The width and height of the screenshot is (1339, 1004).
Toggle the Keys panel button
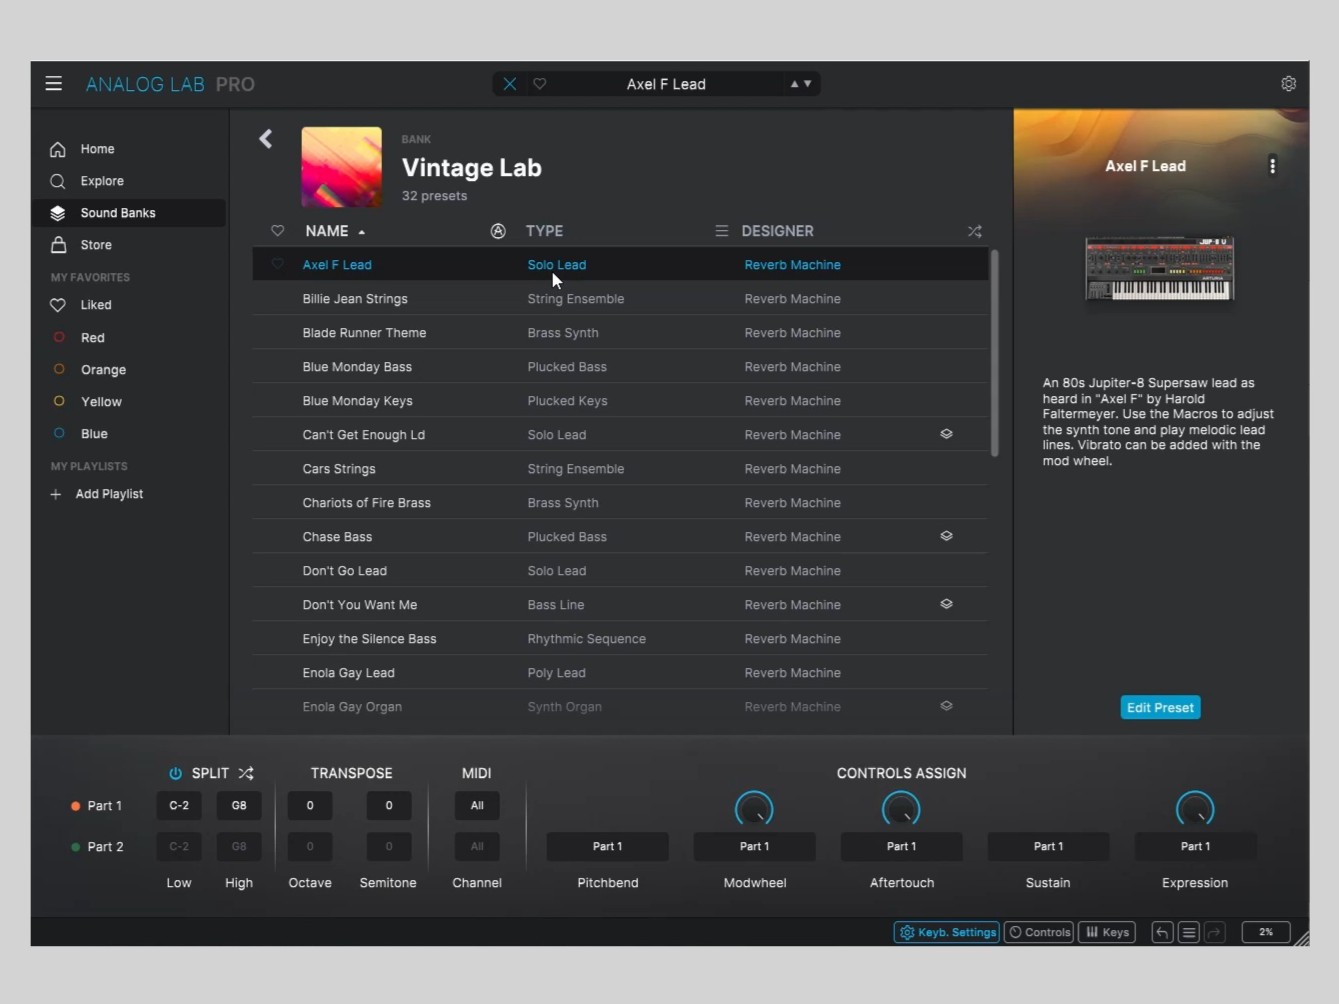pyautogui.click(x=1107, y=932)
